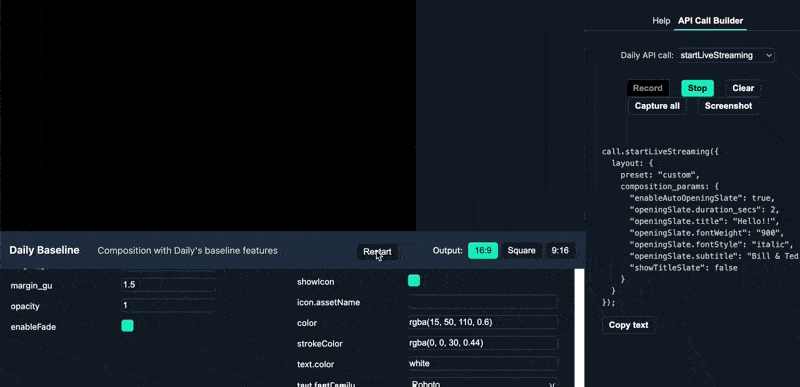Viewport: 800px width, 387px height.
Task: Toggle the showIcon checkbox
Action: pyautogui.click(x=414, y=281)
